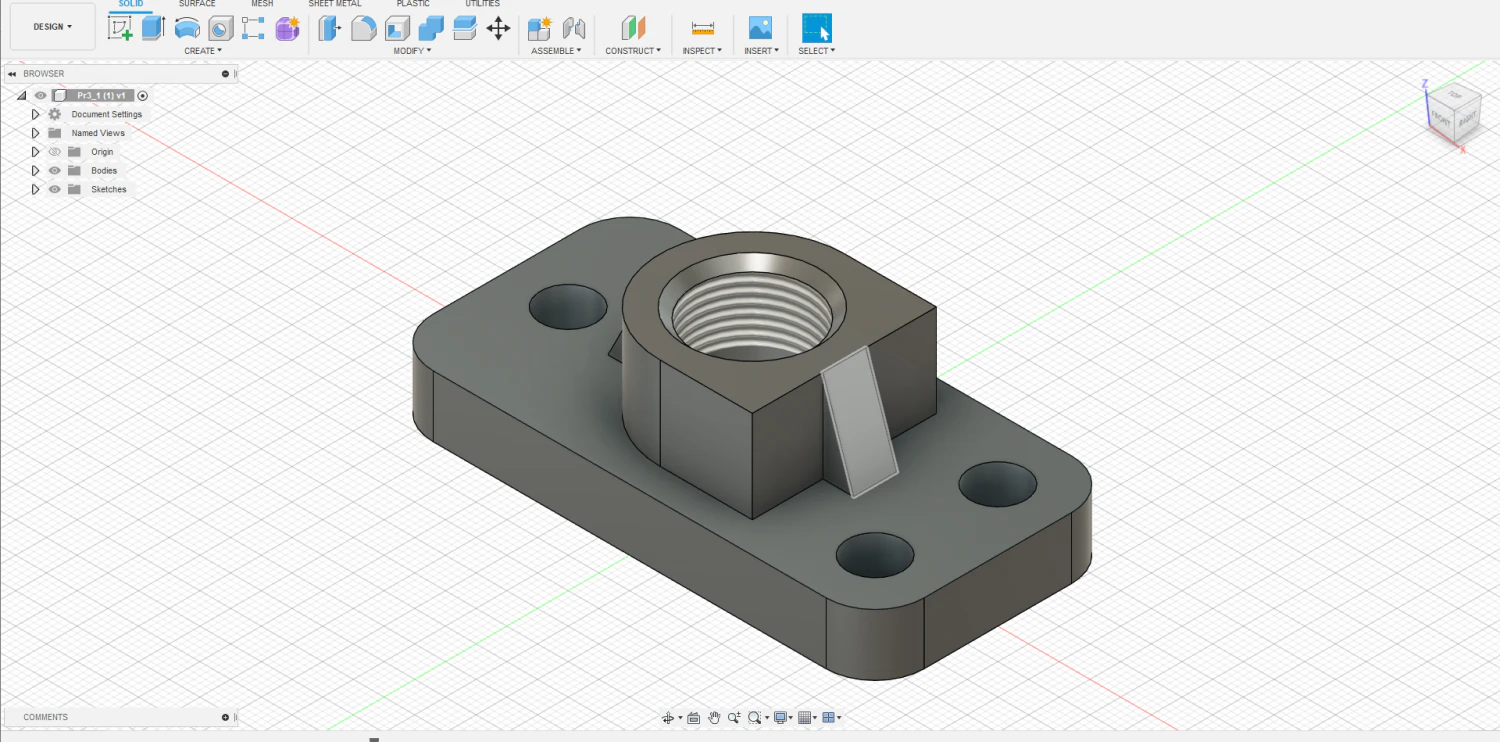Select the Measure tool
The width and height of the screenshot is (1500, 742).
[x=703, y=28]
